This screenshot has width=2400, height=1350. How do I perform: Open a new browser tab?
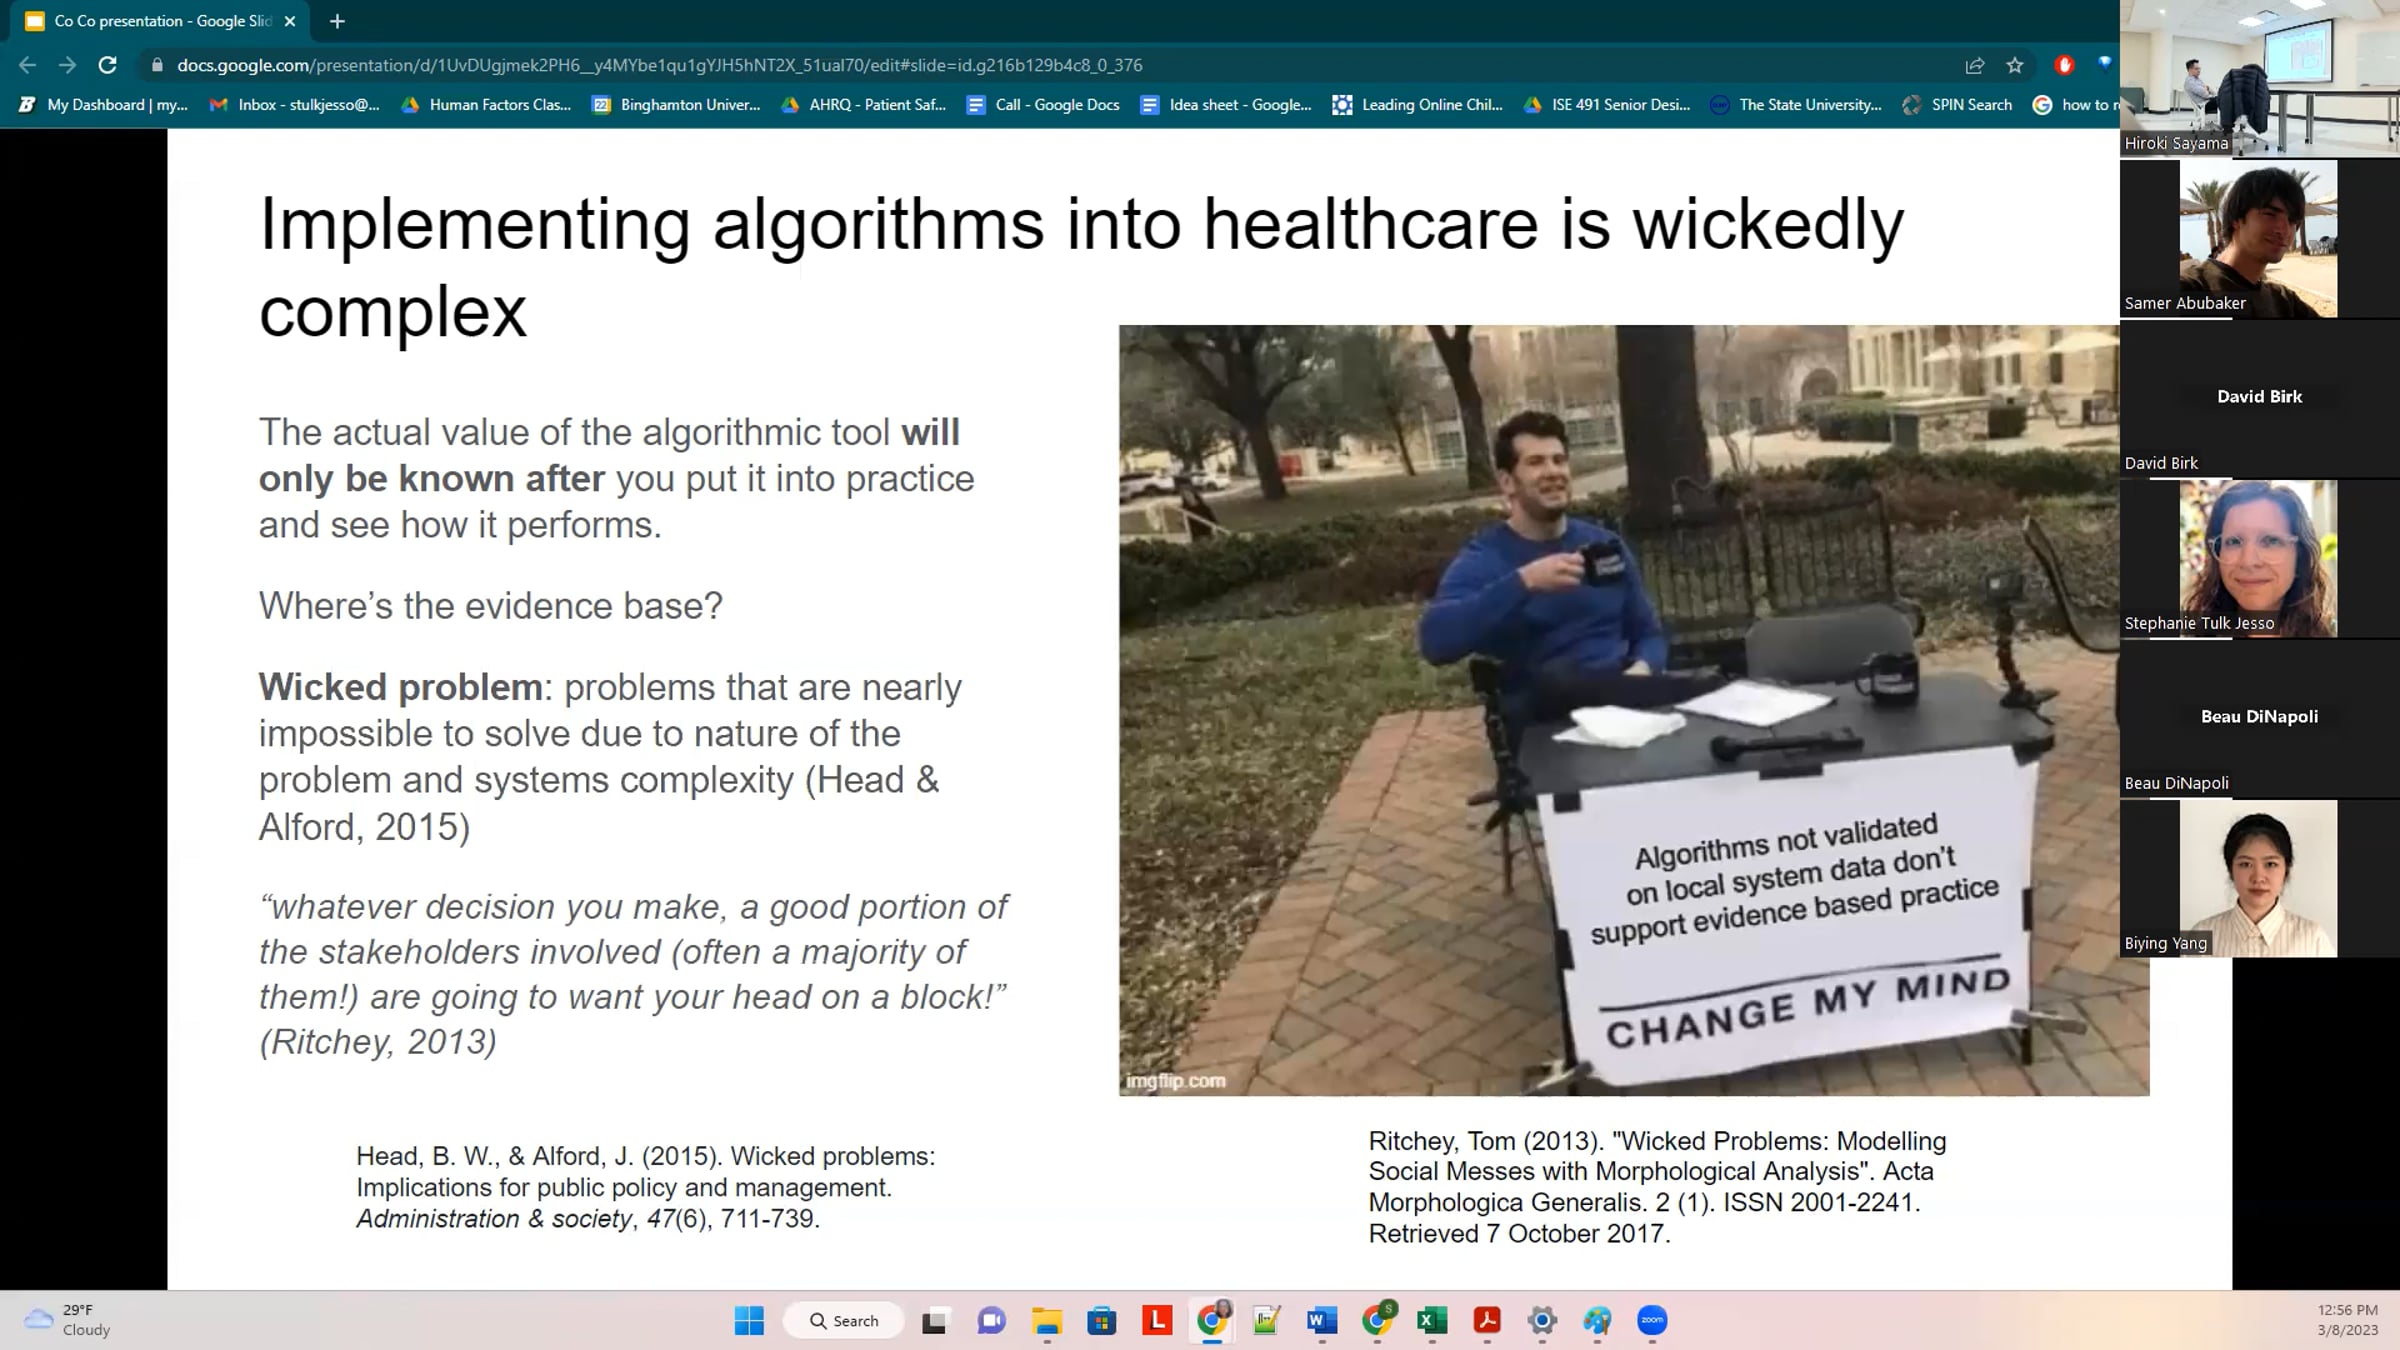pyautogui.click(x=337, y=21)
